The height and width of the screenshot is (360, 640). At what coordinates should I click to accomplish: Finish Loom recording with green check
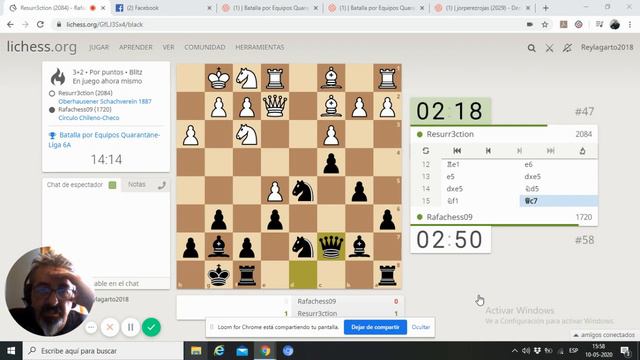(x=151, y=327)
